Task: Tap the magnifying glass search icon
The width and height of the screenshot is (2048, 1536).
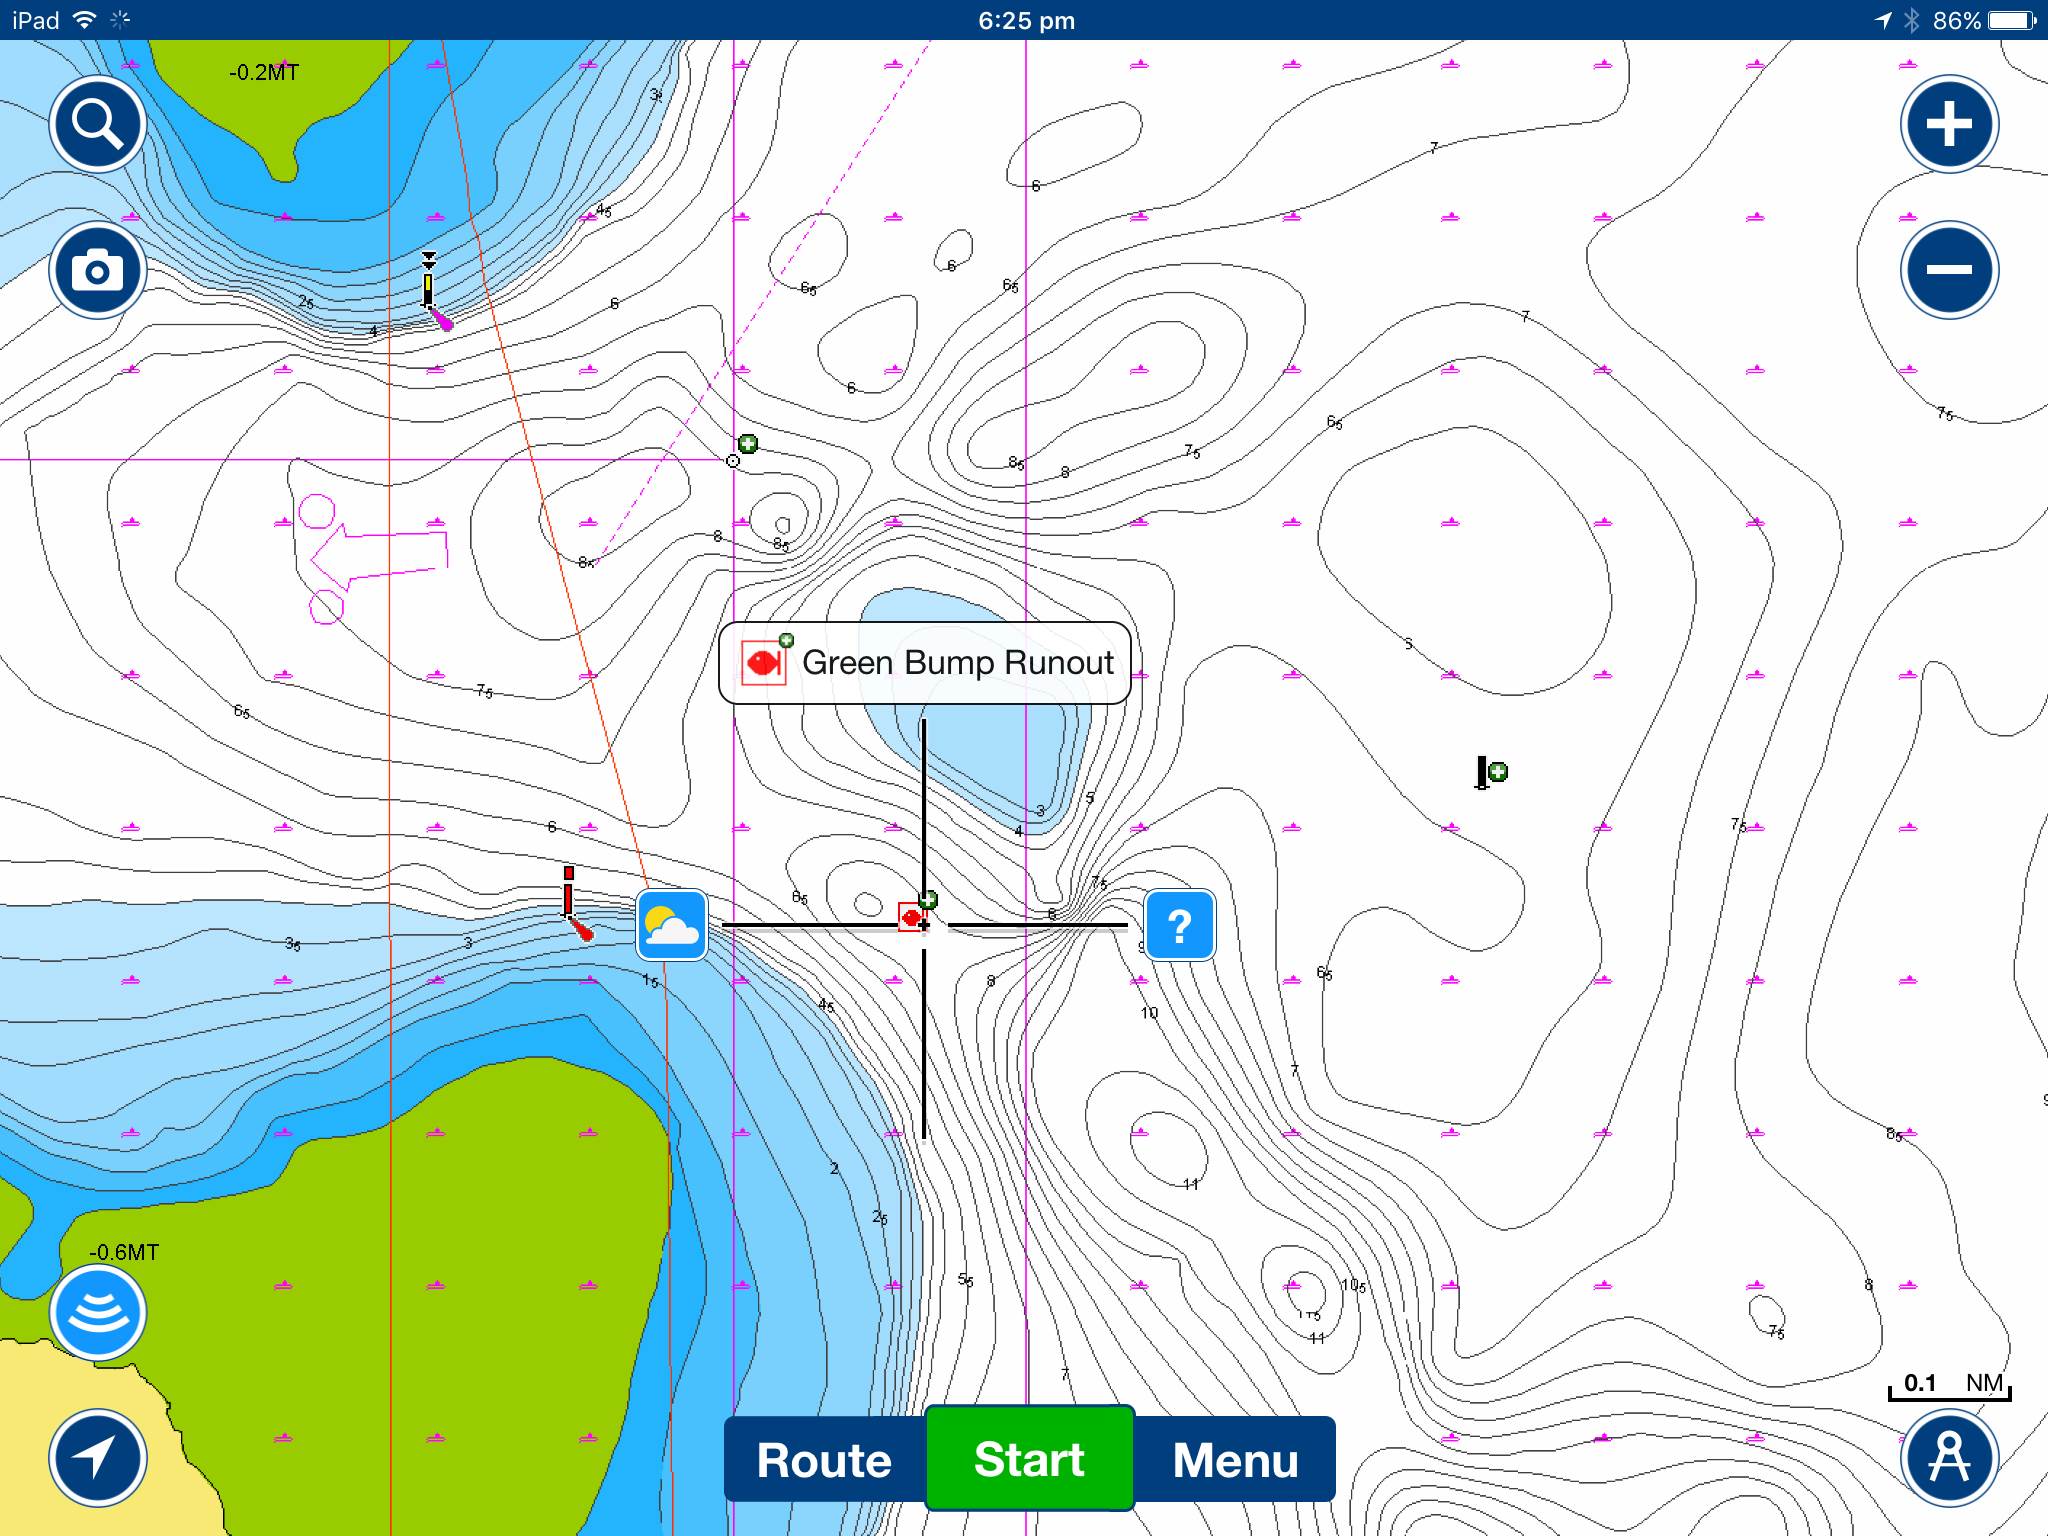Action: pyautogui.click(x=98, y=124)
